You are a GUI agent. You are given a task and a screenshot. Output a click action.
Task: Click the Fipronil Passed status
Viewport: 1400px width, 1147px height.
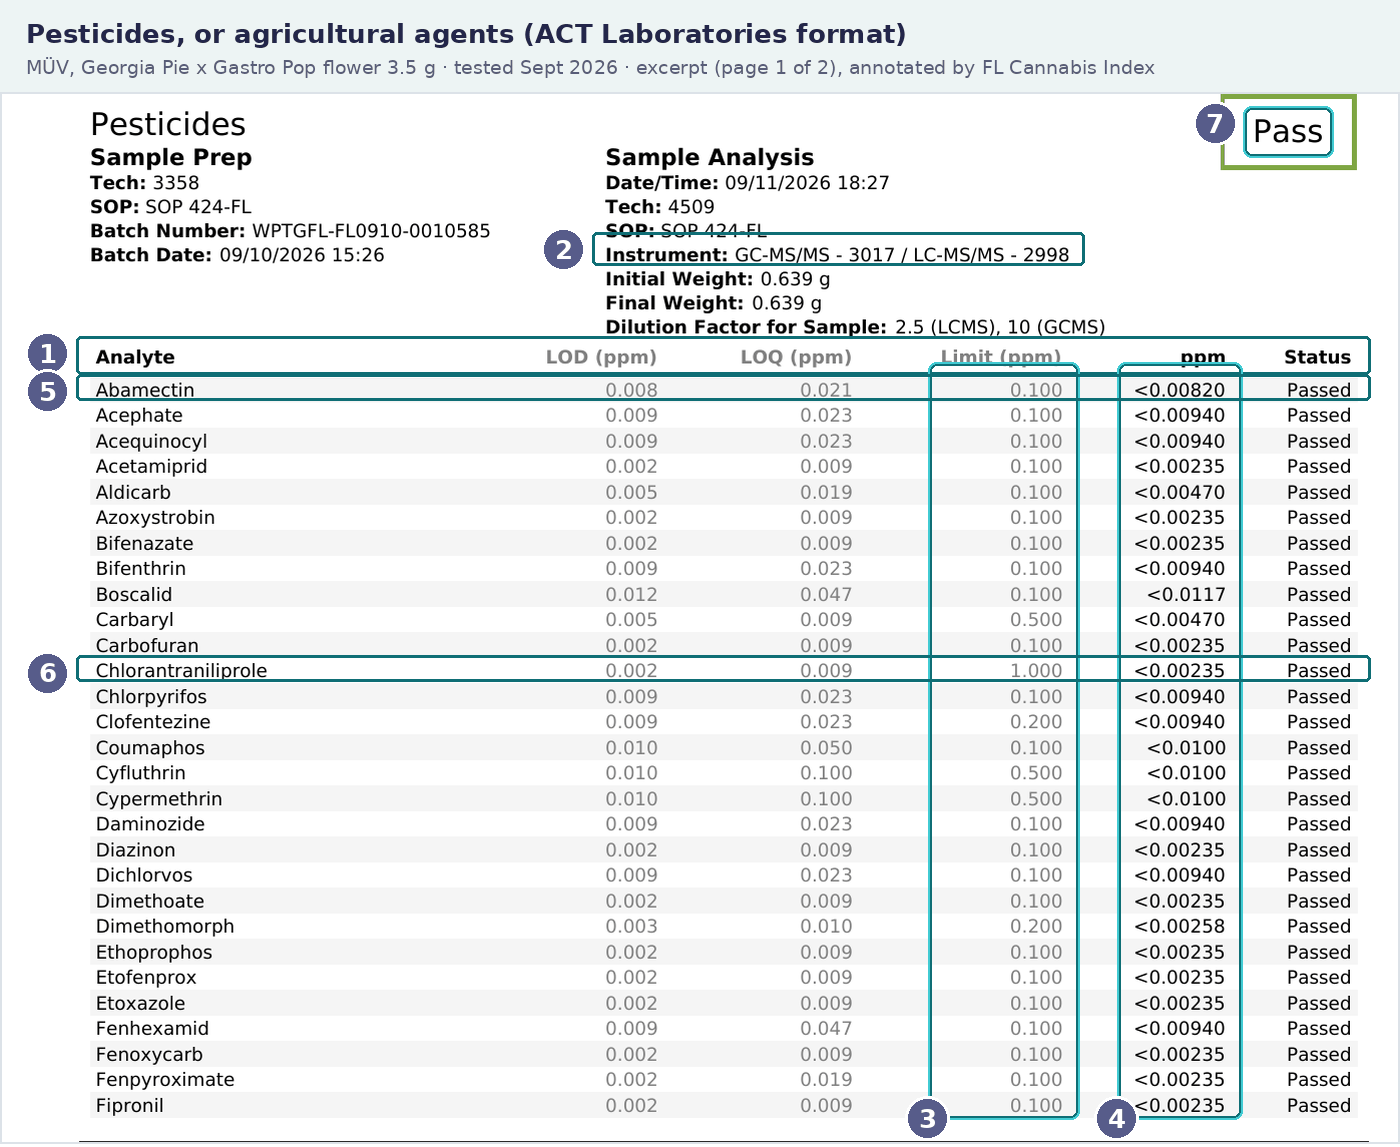(x=1318, y=1105)
